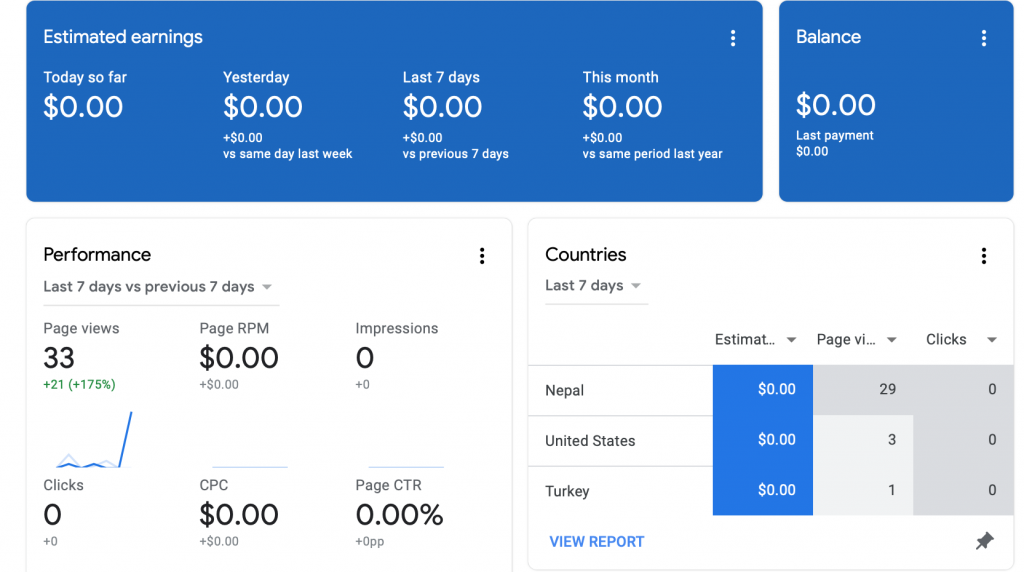Click the Page CTR 0.00% value
1024x572 pixels.
pos(400,515)
